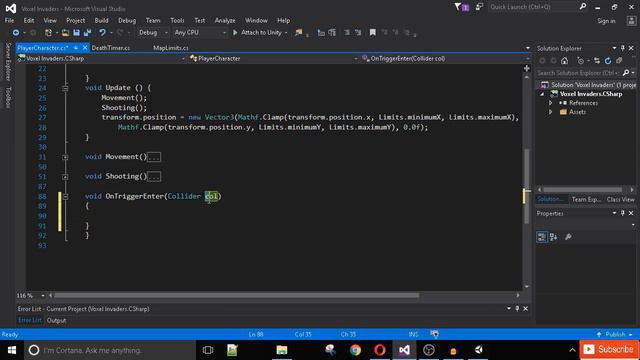This screenshot has height=360, width=640.
Task: Click the Sign in link
Action: [606, 21]
